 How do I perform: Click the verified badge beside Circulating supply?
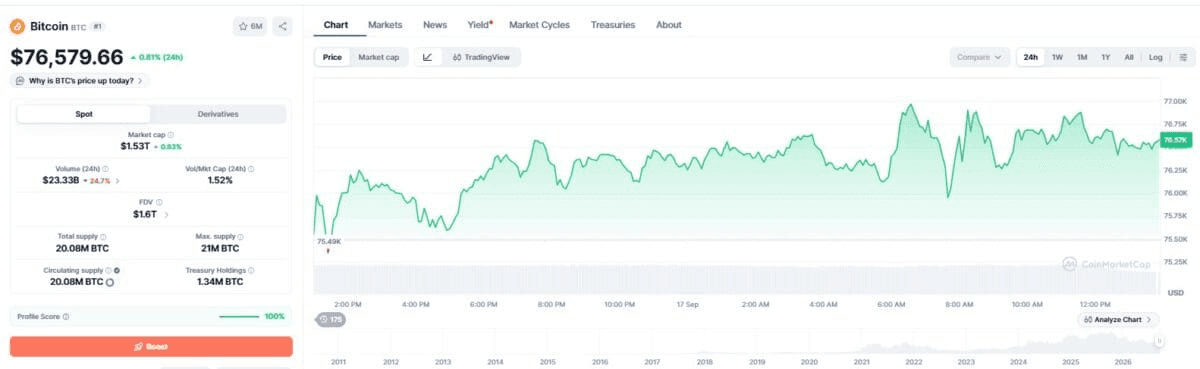117,270
